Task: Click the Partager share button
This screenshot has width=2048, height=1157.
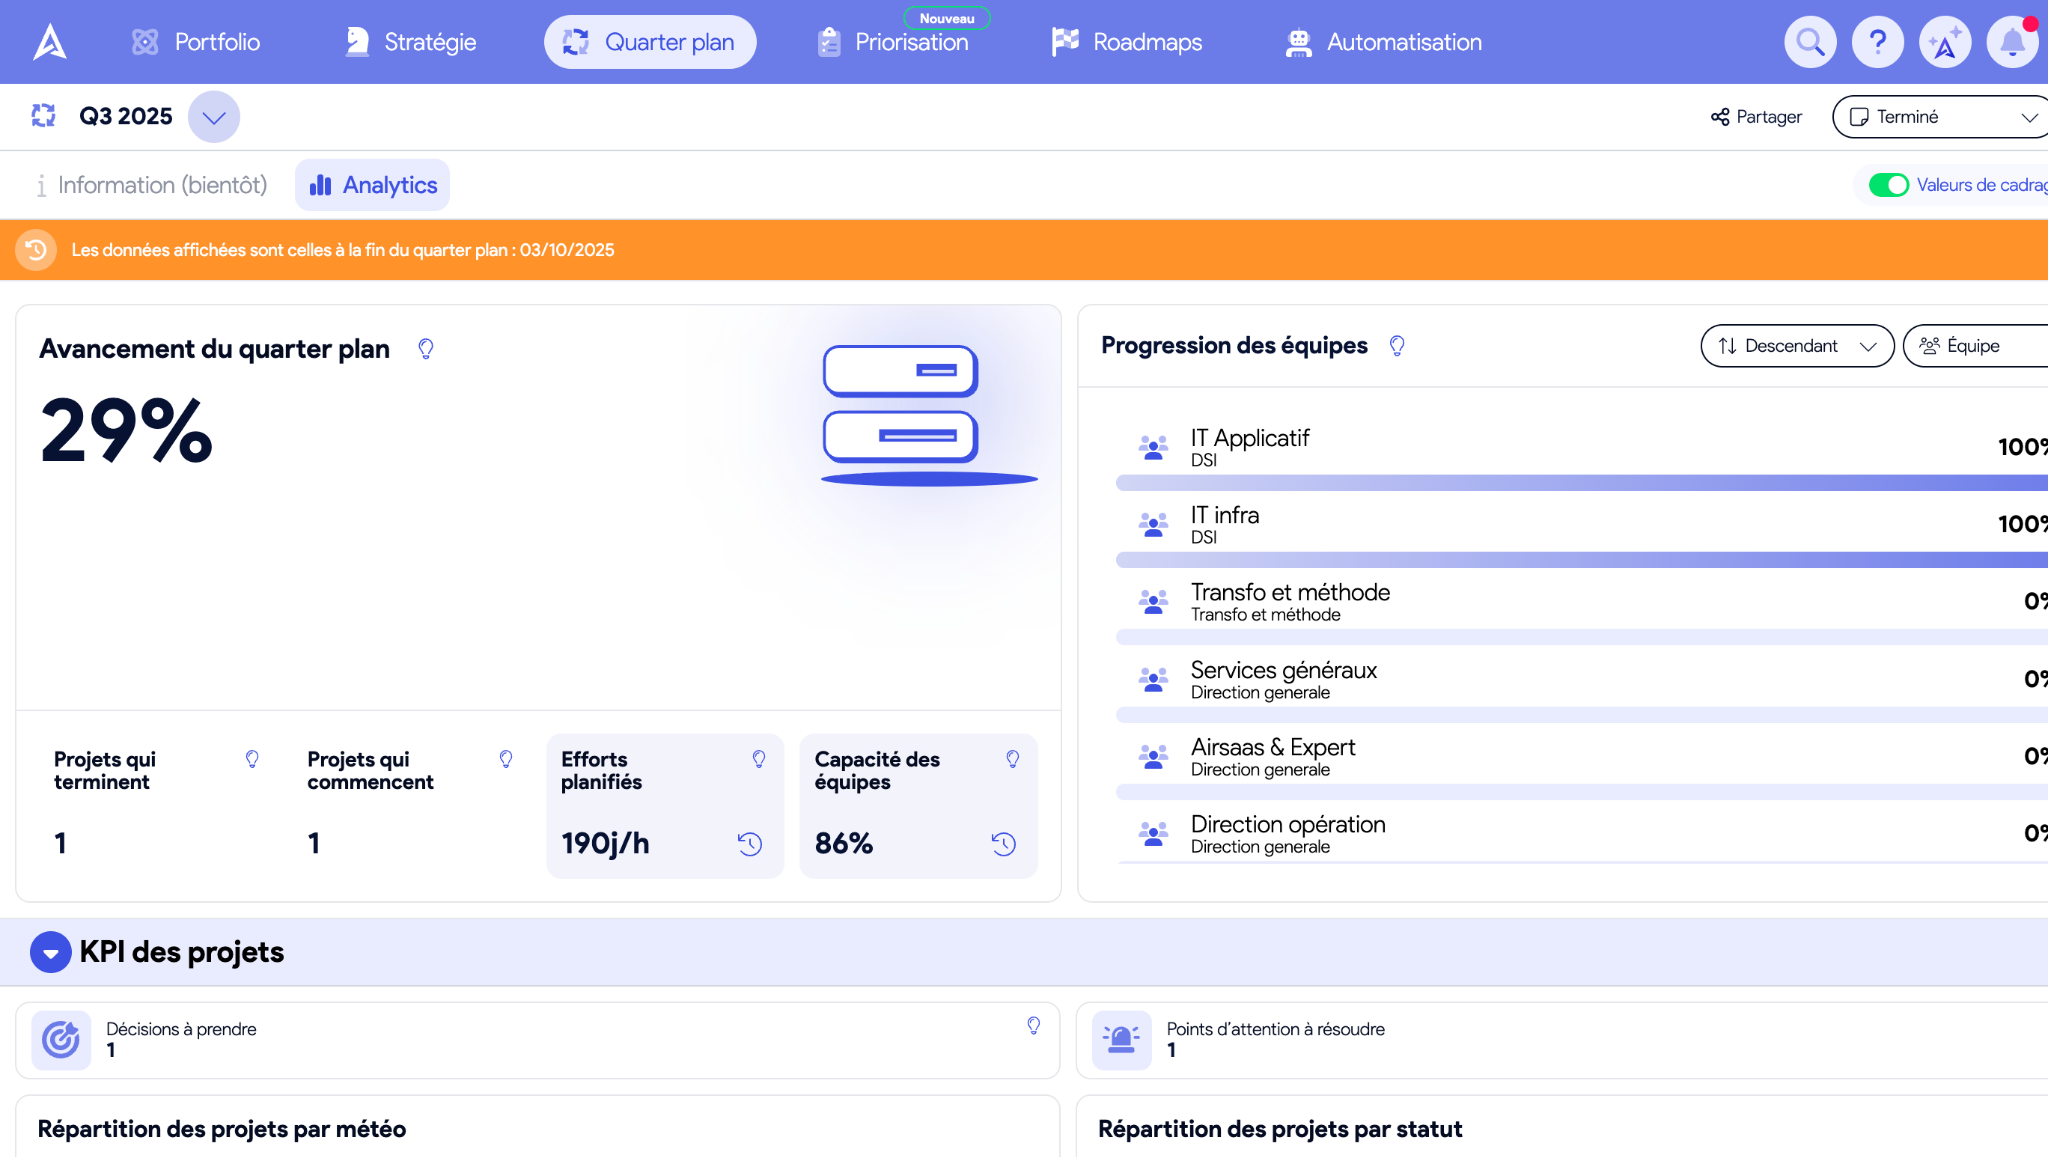Action: pos(1756,117)
